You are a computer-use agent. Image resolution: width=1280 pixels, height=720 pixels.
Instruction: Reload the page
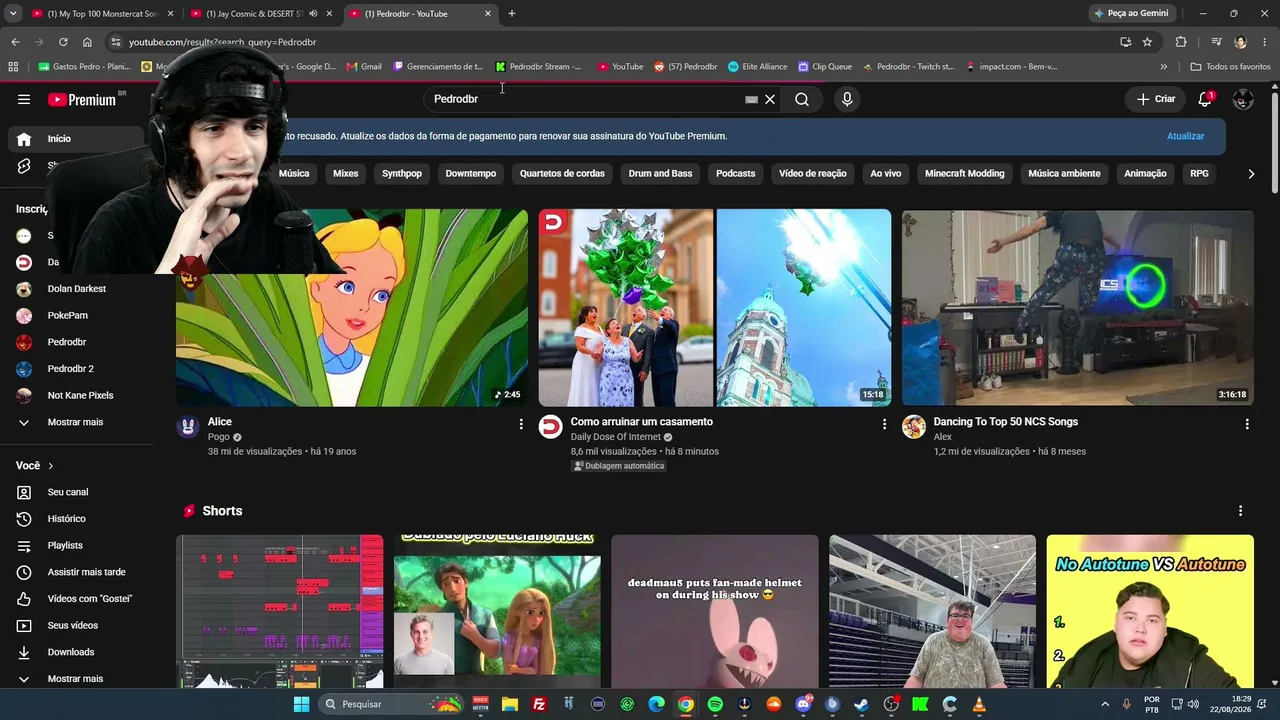[63, 42]
